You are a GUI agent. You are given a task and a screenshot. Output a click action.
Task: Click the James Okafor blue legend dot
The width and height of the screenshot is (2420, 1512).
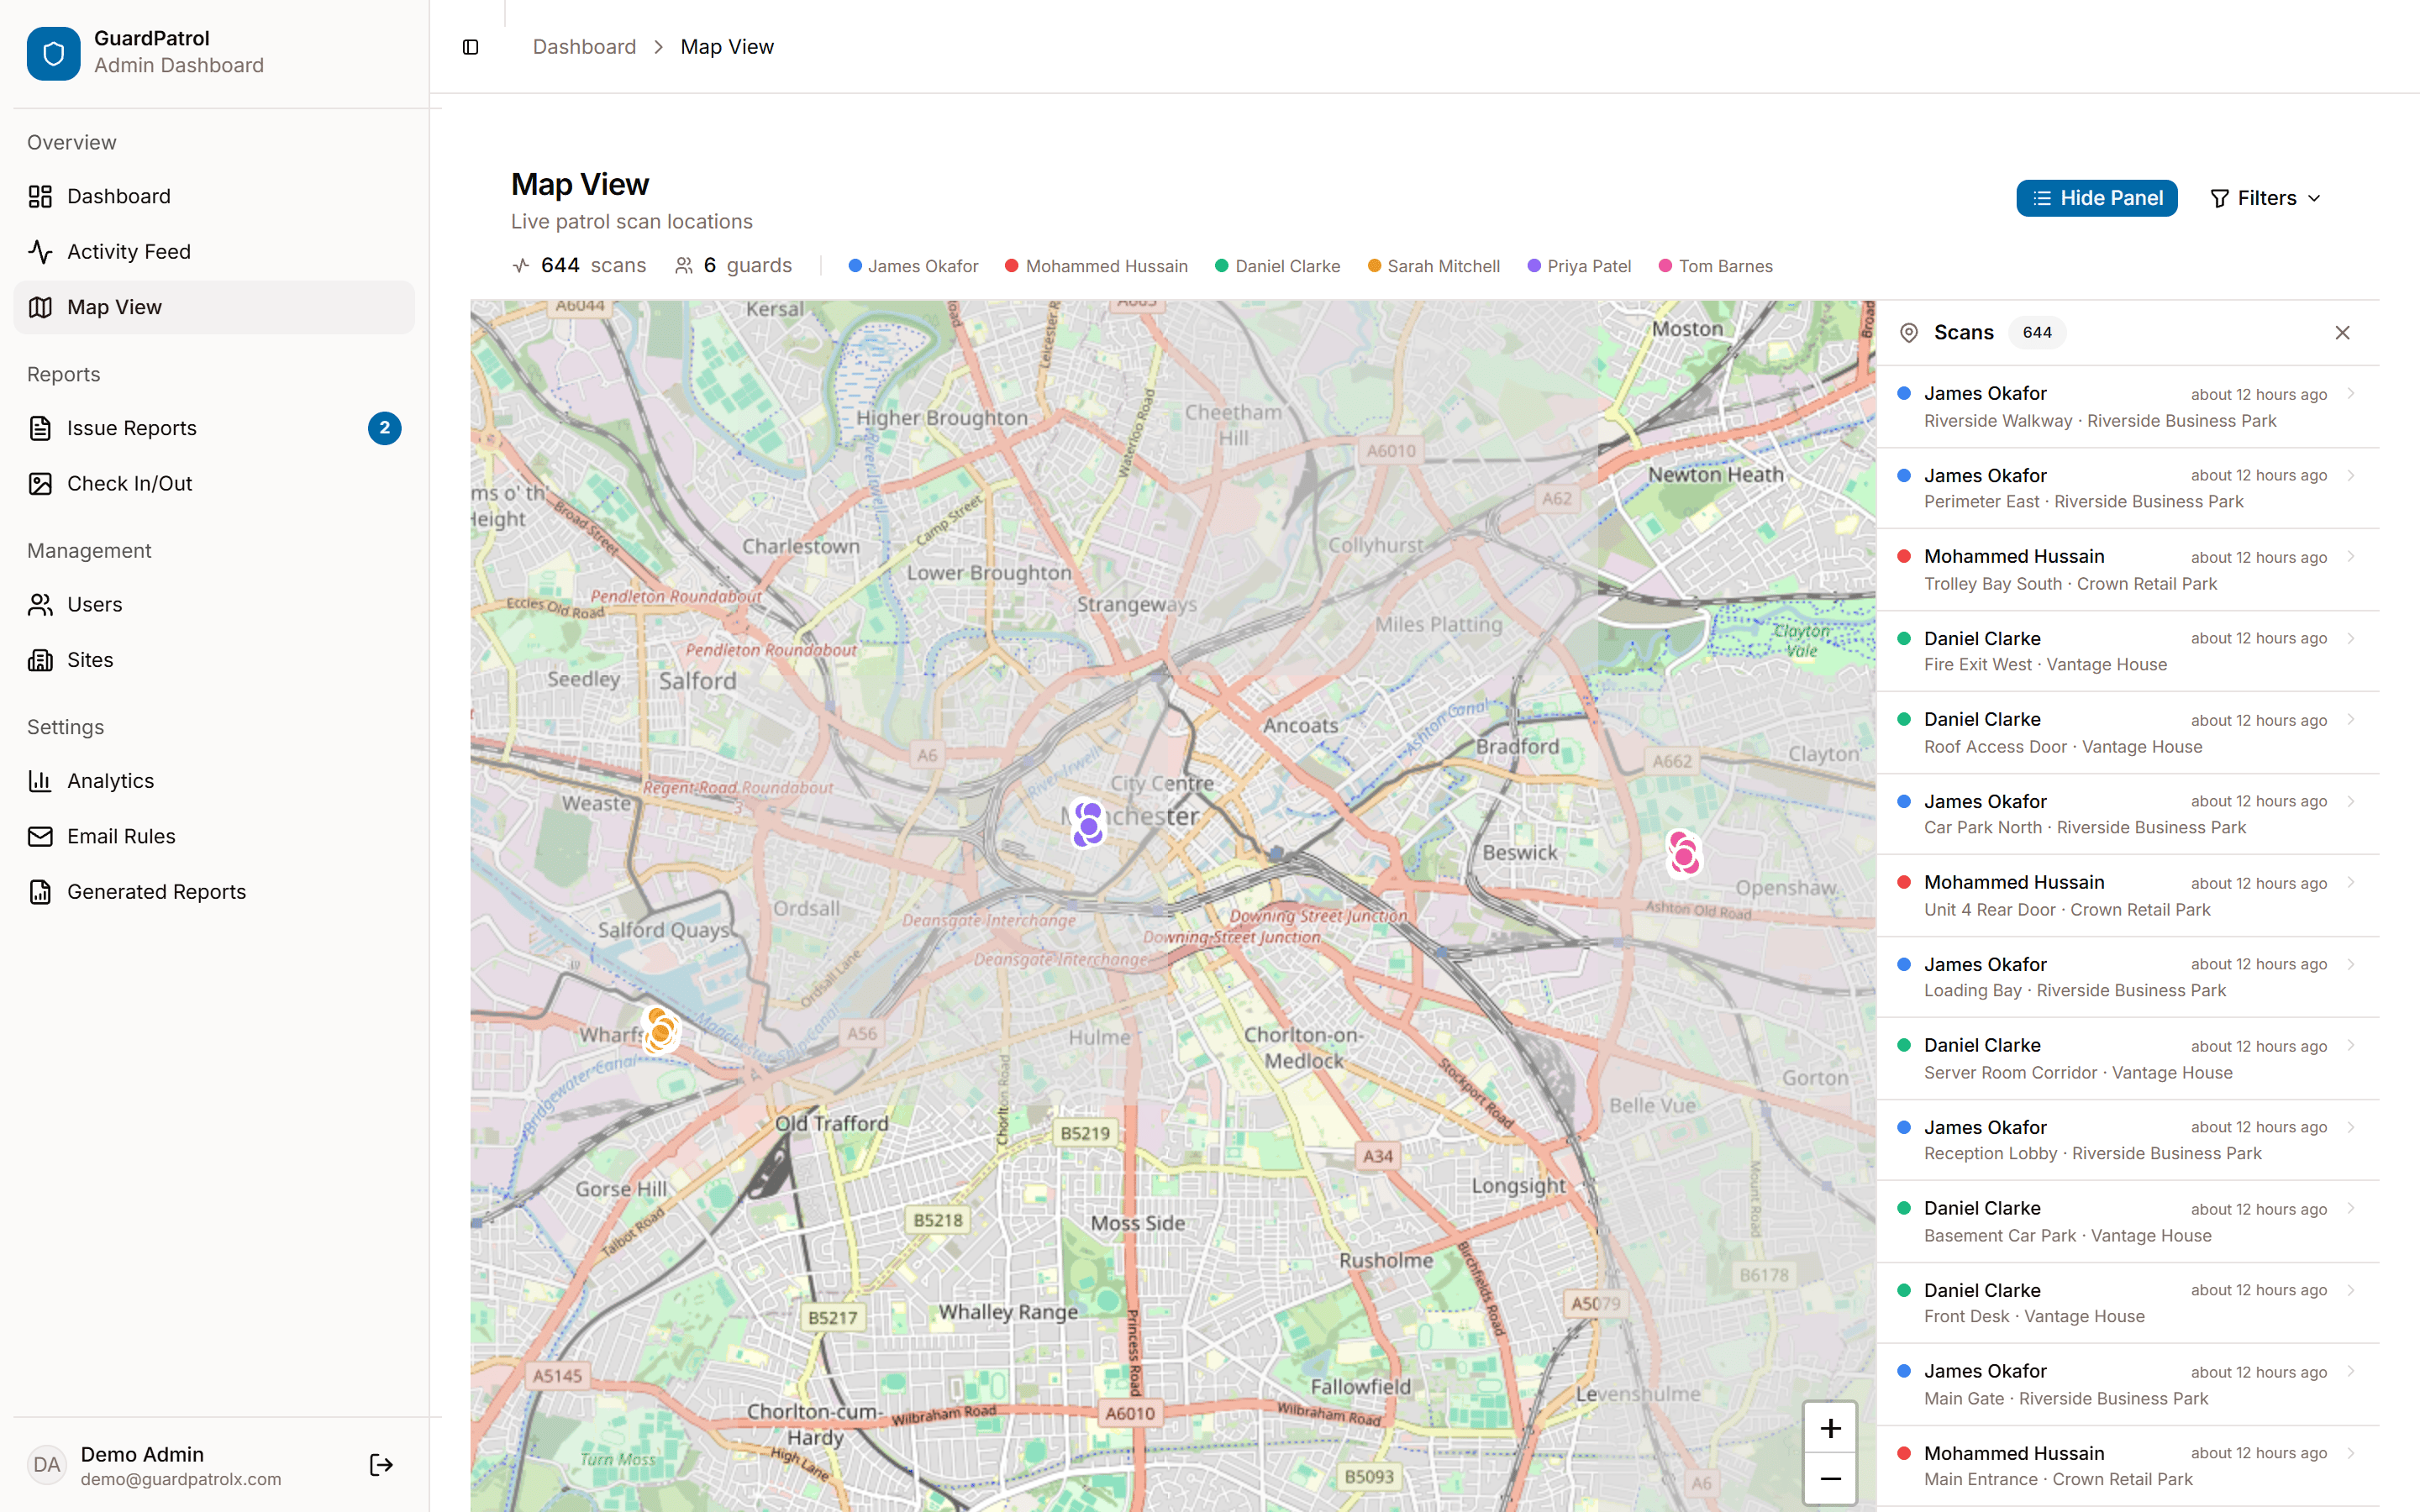coord(855,266)
